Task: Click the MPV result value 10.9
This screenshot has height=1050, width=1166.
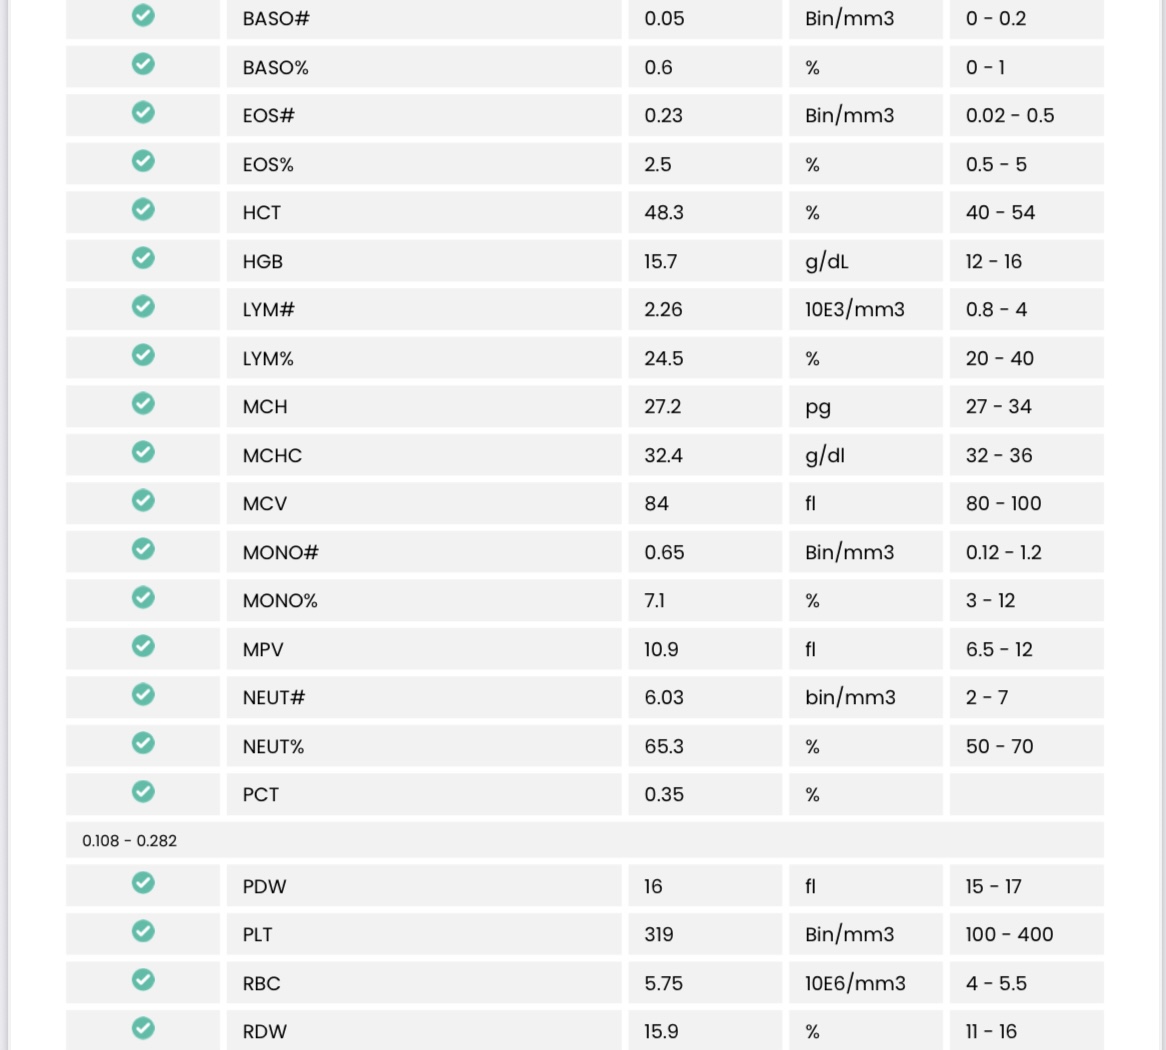Action: point(661,650)
